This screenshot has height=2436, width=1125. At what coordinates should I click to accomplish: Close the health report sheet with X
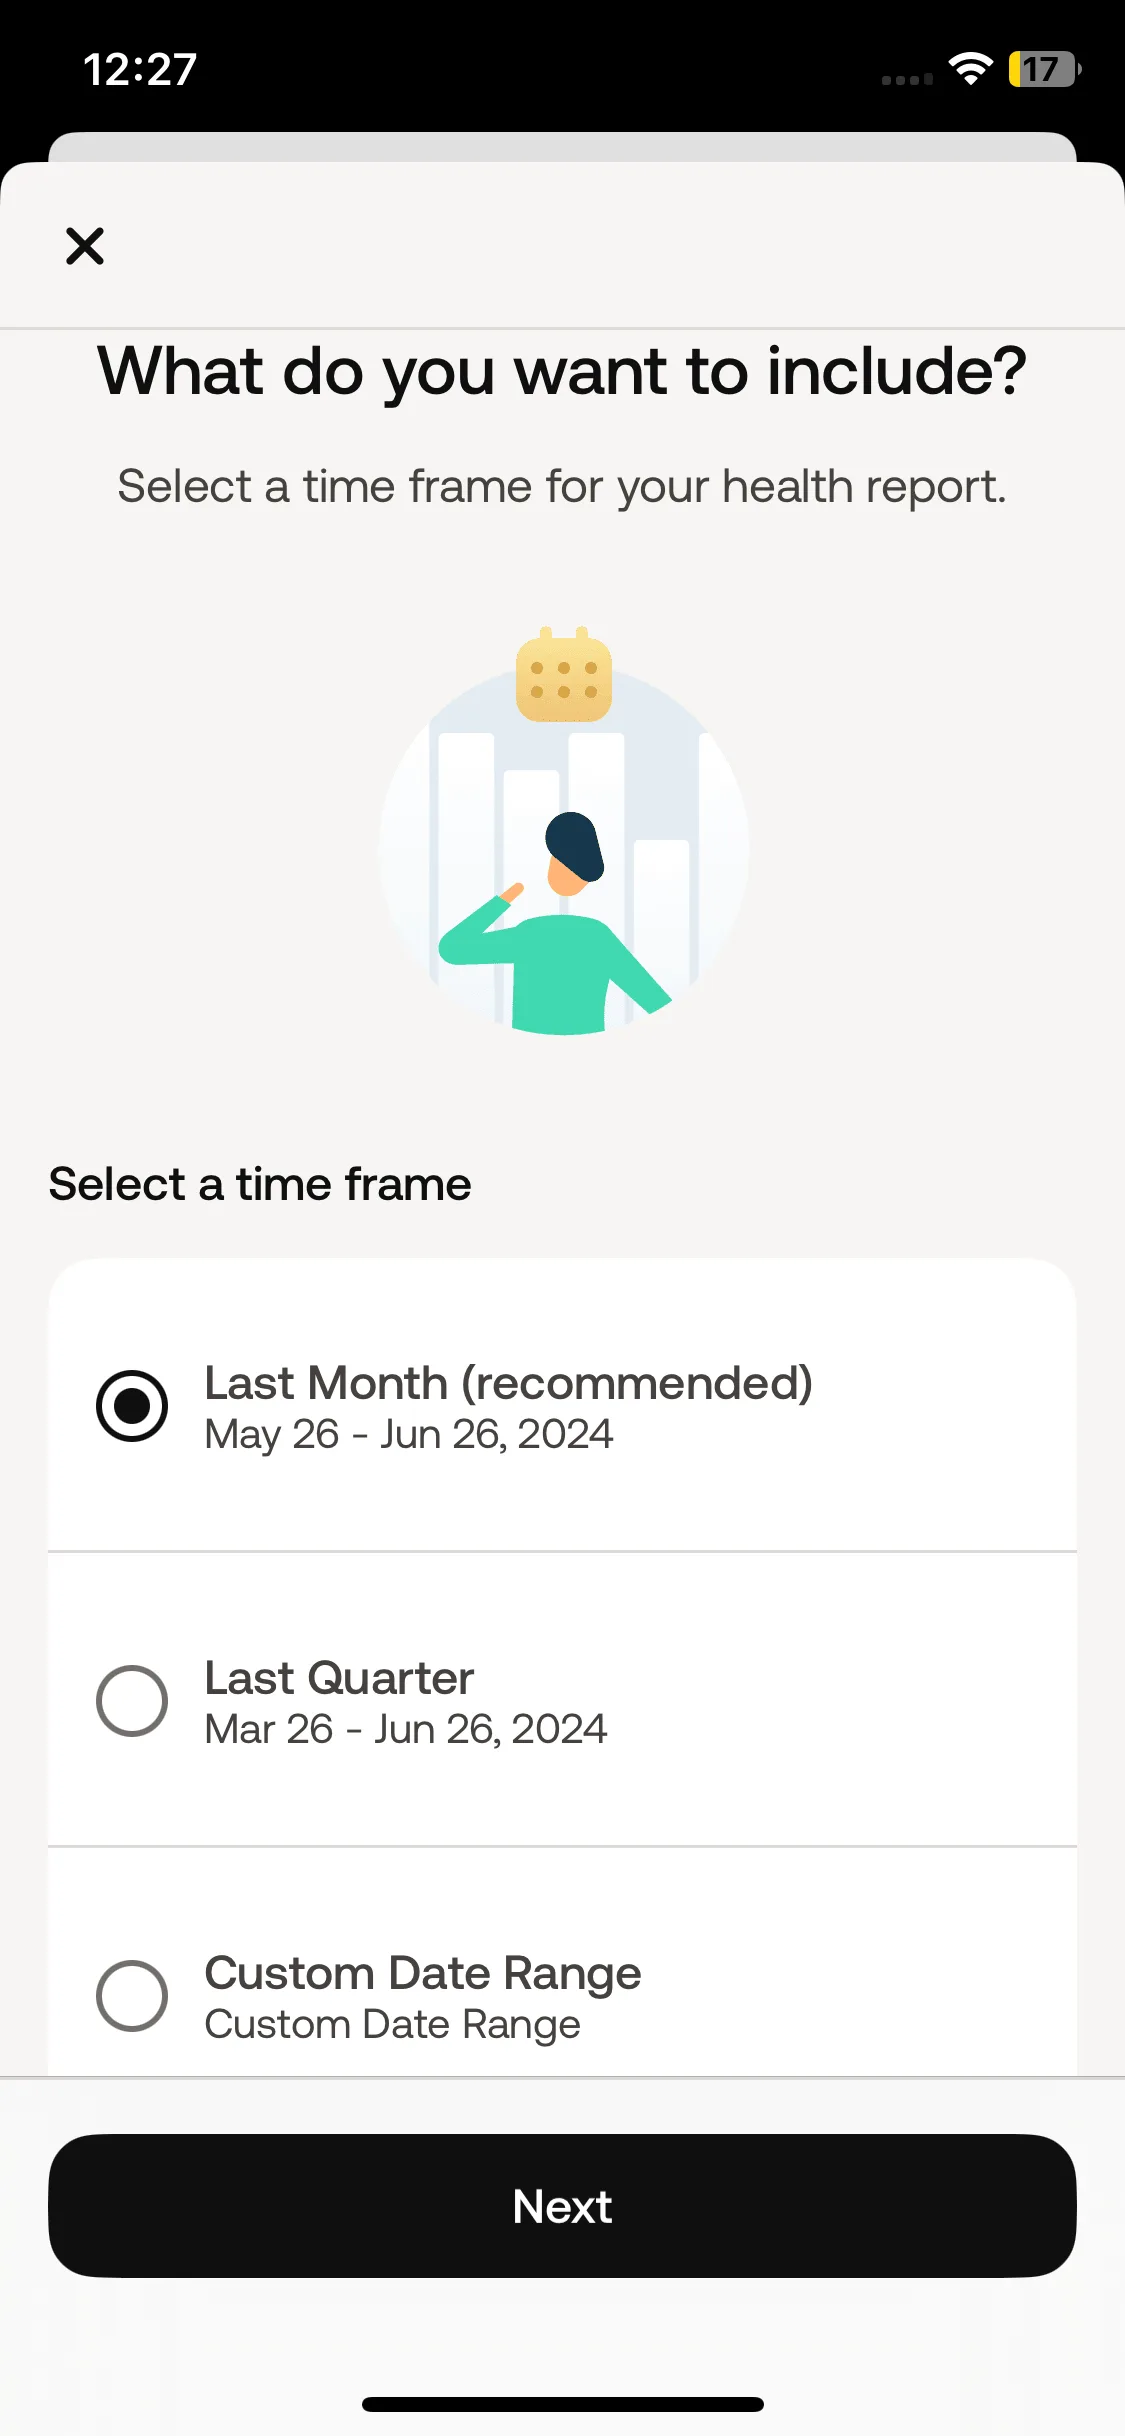85,245
